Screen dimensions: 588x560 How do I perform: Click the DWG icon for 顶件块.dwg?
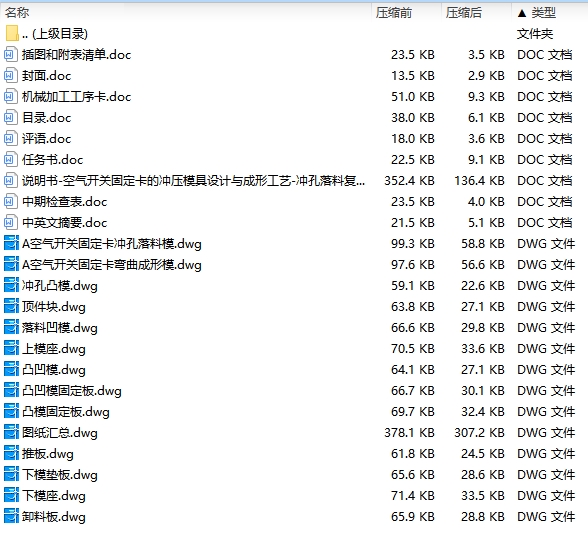pyautogui.click(x=11, y=306)
